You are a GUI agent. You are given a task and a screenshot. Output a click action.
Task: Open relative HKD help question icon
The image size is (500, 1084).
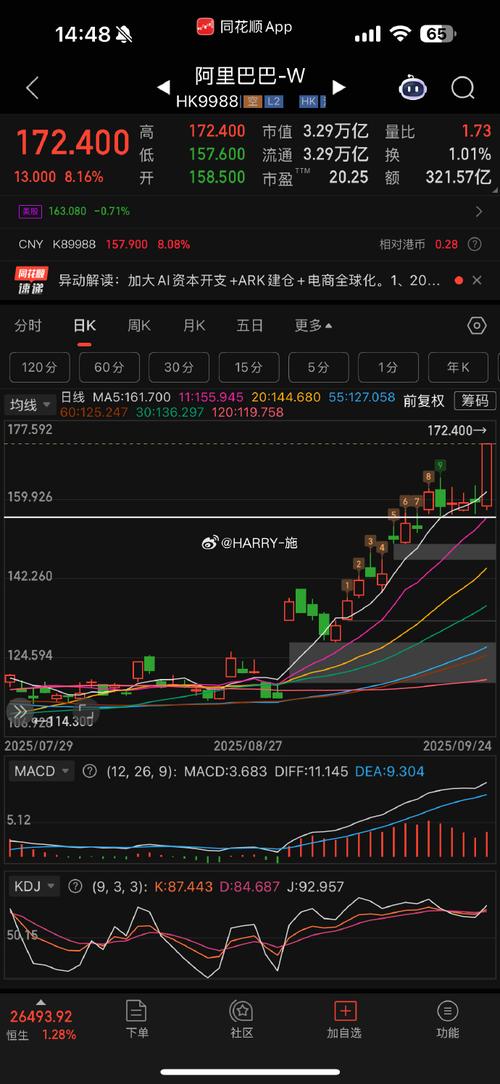474,244
